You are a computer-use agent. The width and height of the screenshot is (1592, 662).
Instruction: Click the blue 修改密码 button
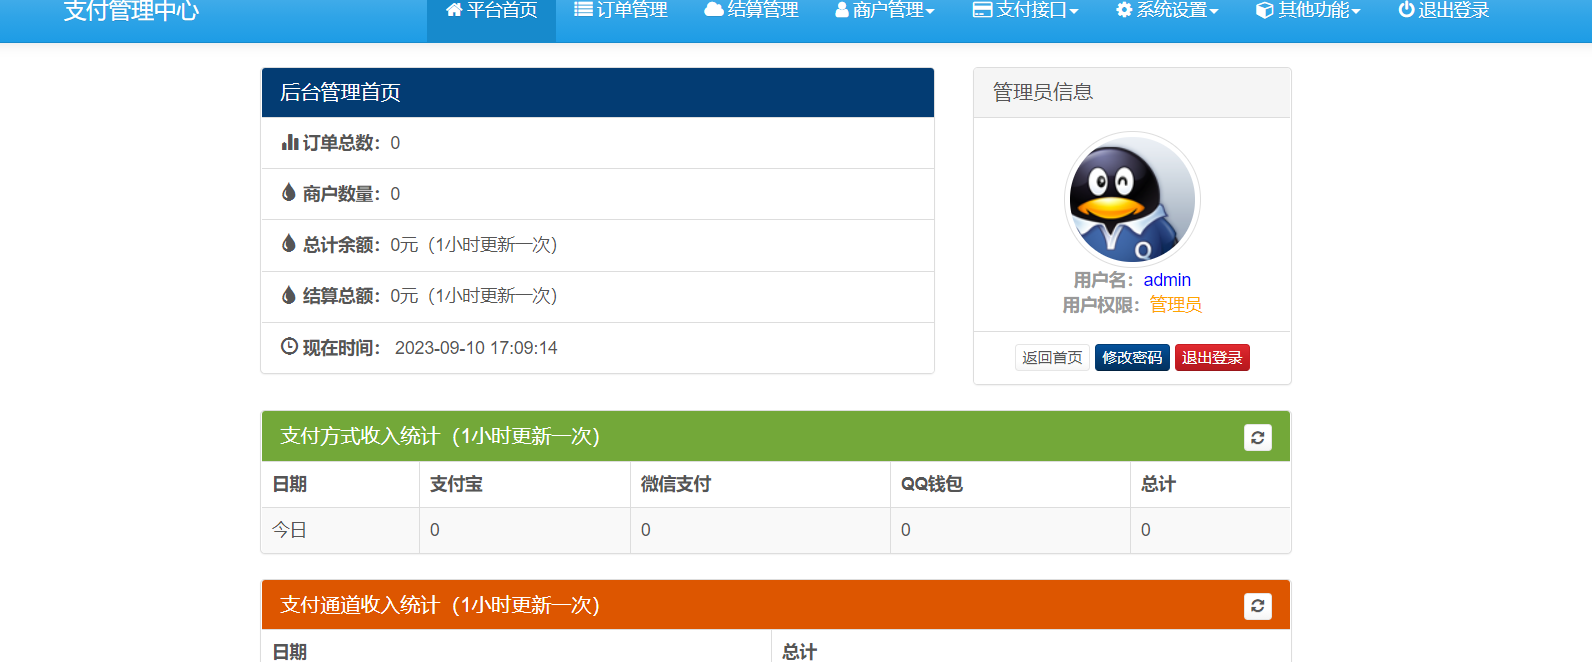pos(1132,358)
